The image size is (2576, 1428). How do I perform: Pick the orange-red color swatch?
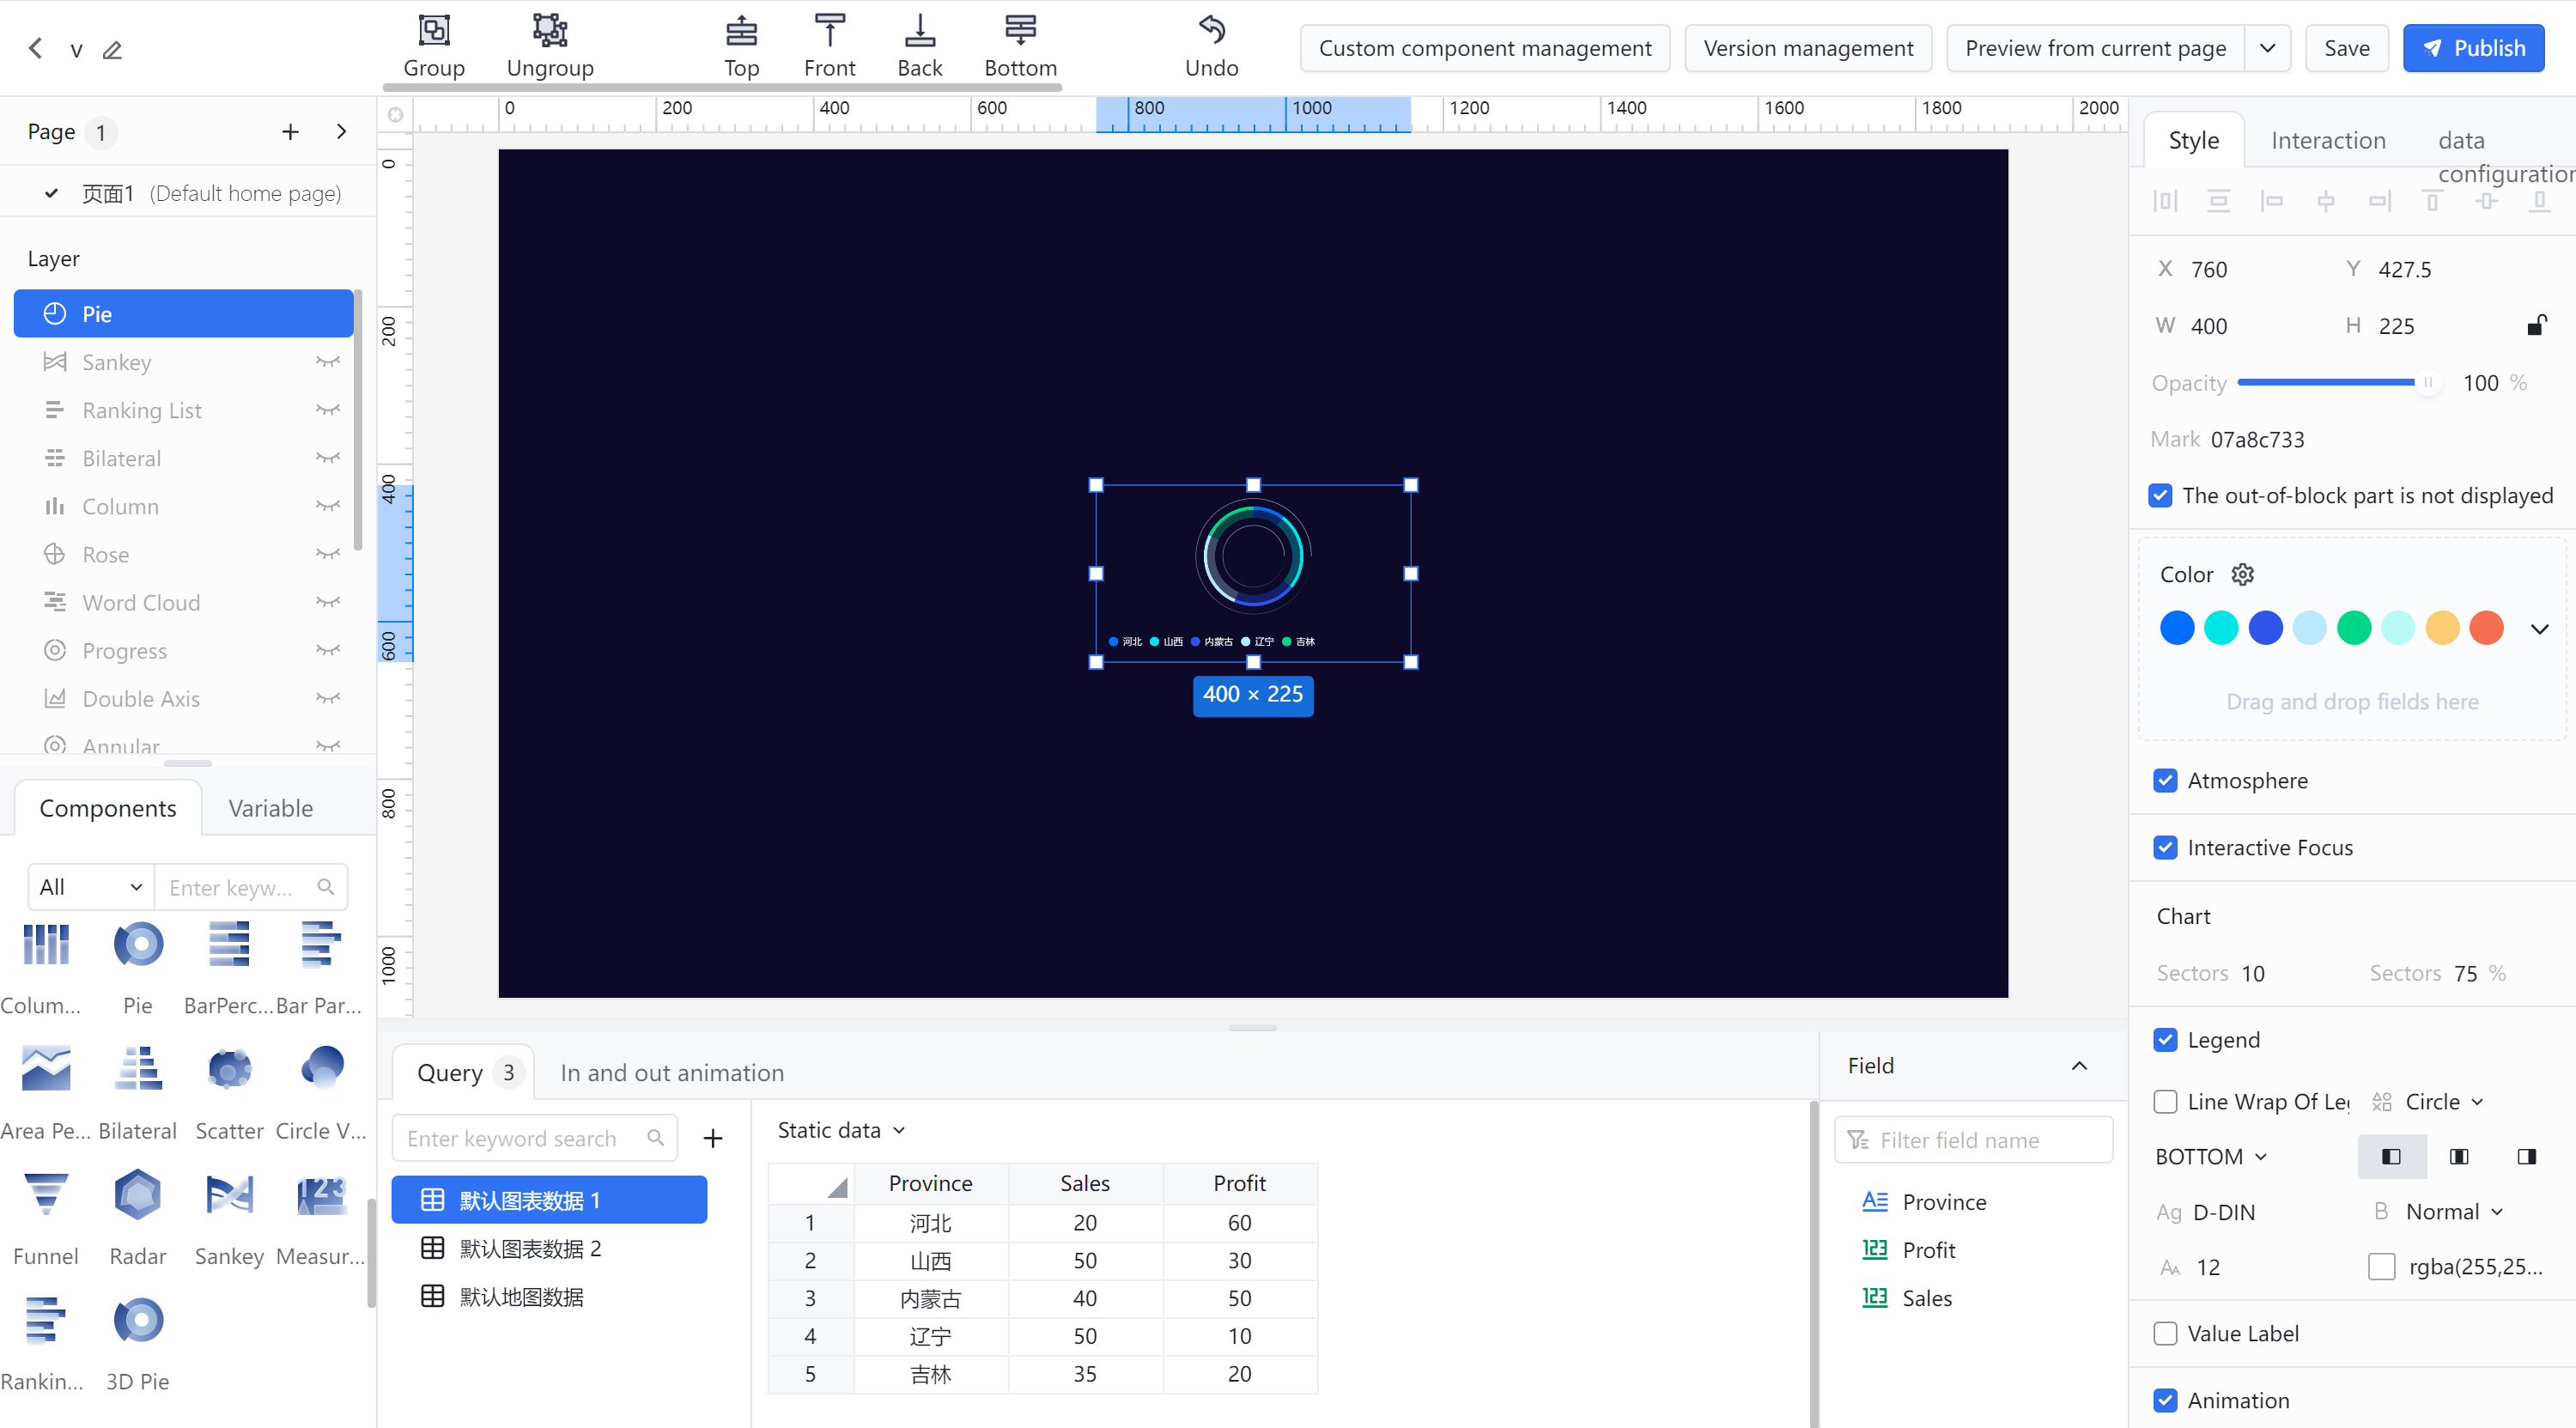[x=2485, y=628]
